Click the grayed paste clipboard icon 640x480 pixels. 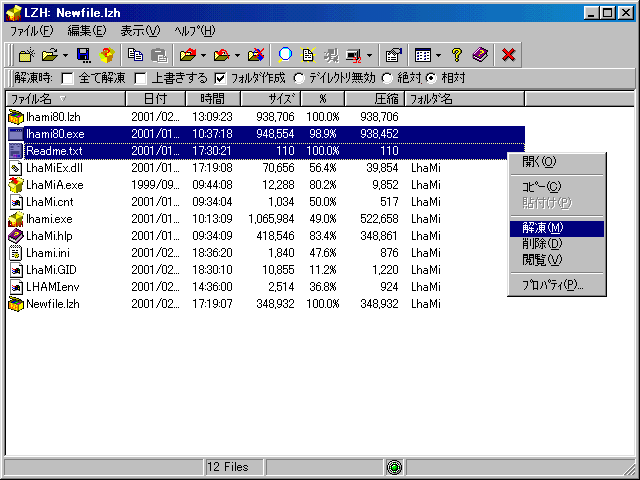[x=159, y=55]
